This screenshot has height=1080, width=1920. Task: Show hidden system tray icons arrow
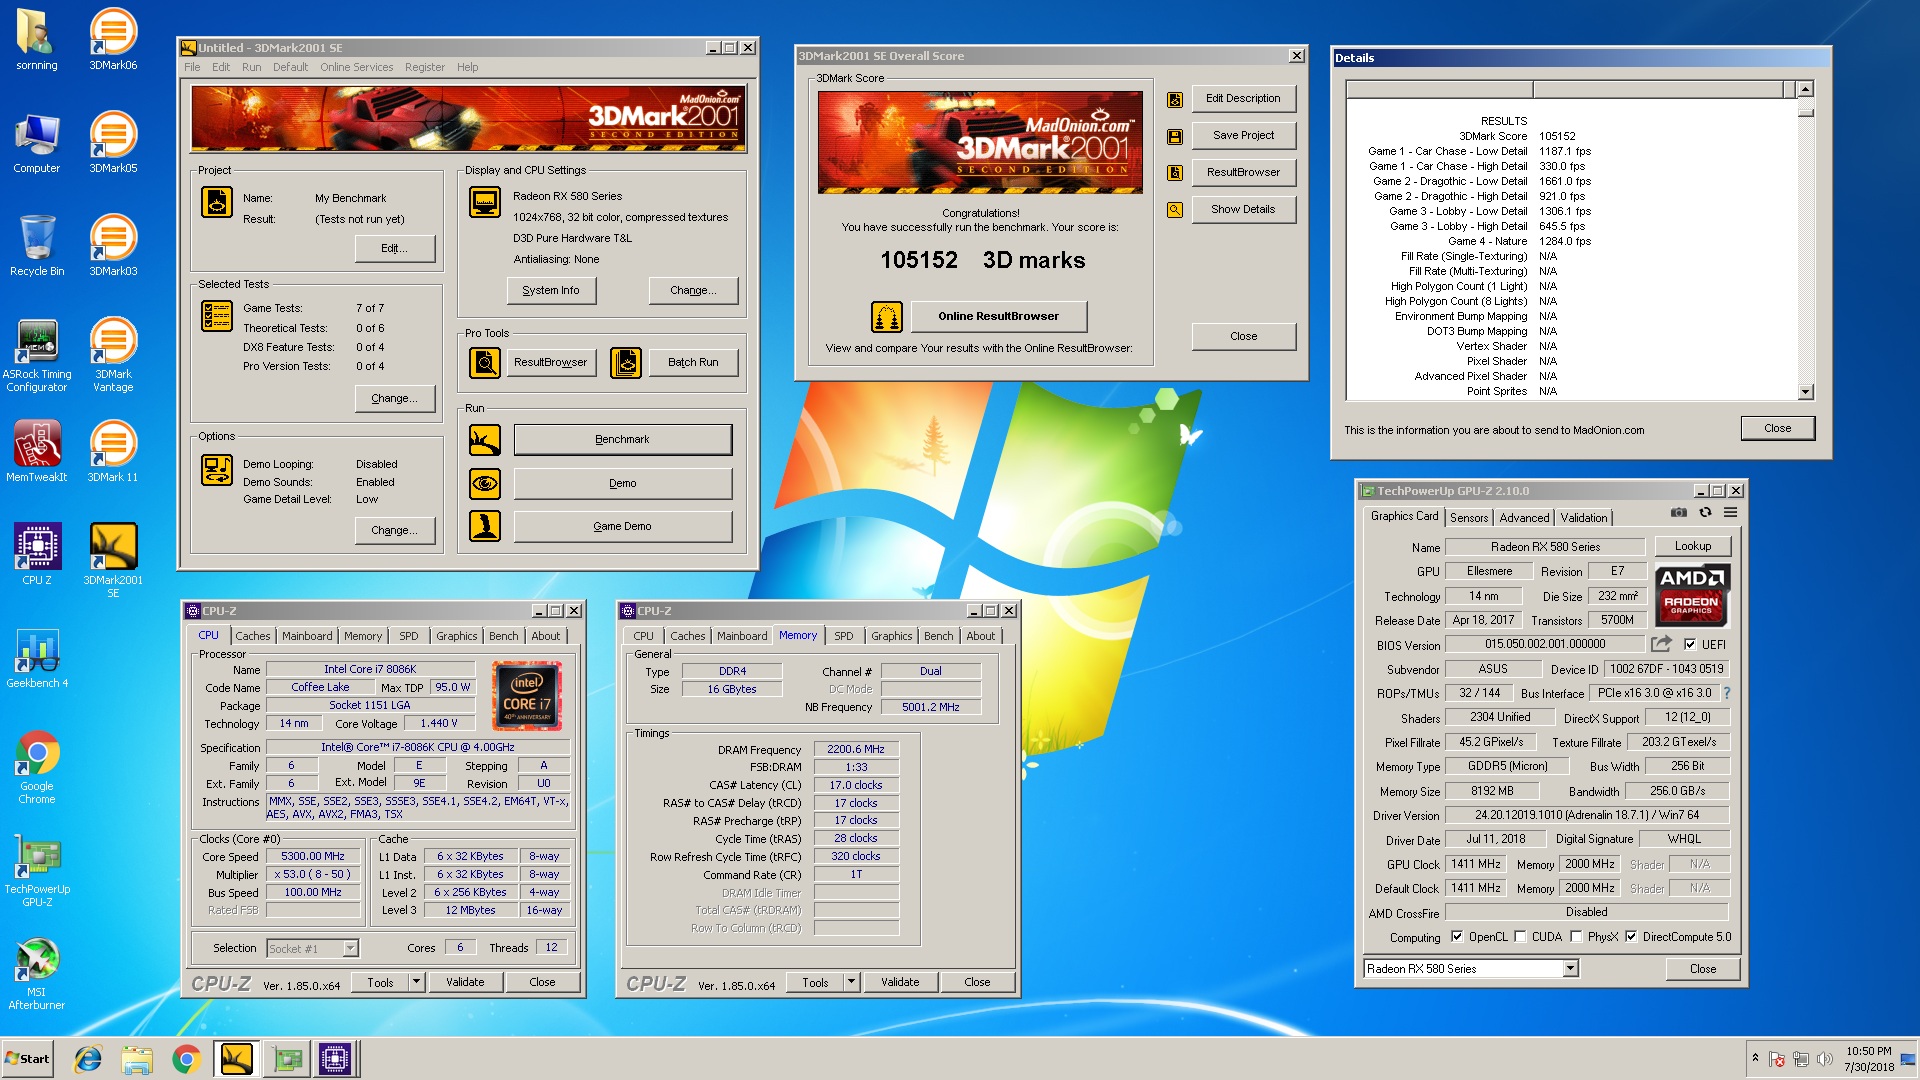1755,1058
